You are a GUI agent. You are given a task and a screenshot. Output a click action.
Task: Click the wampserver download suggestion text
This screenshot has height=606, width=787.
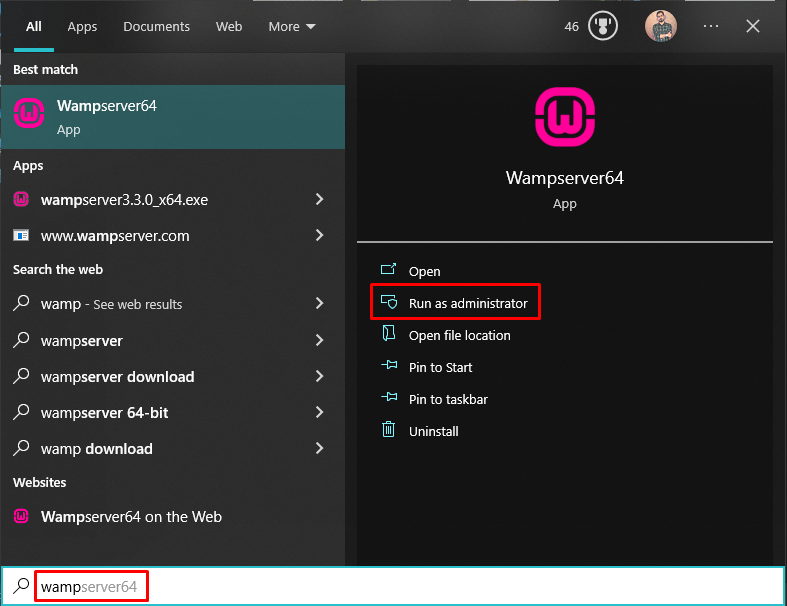pyautogui.click(x=117, y=377)
